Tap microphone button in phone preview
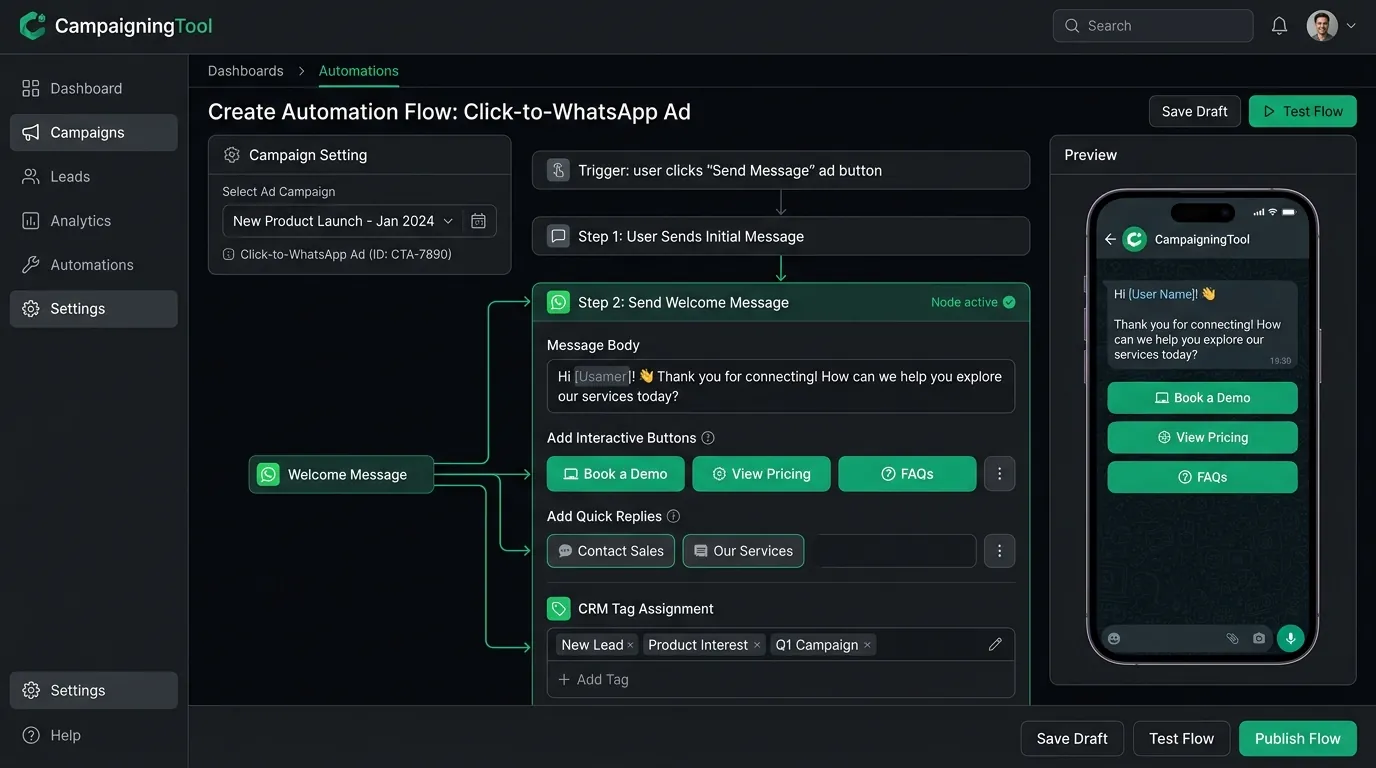The width and height of the screenshot is (1376, 768). [x=1290, y=638]
